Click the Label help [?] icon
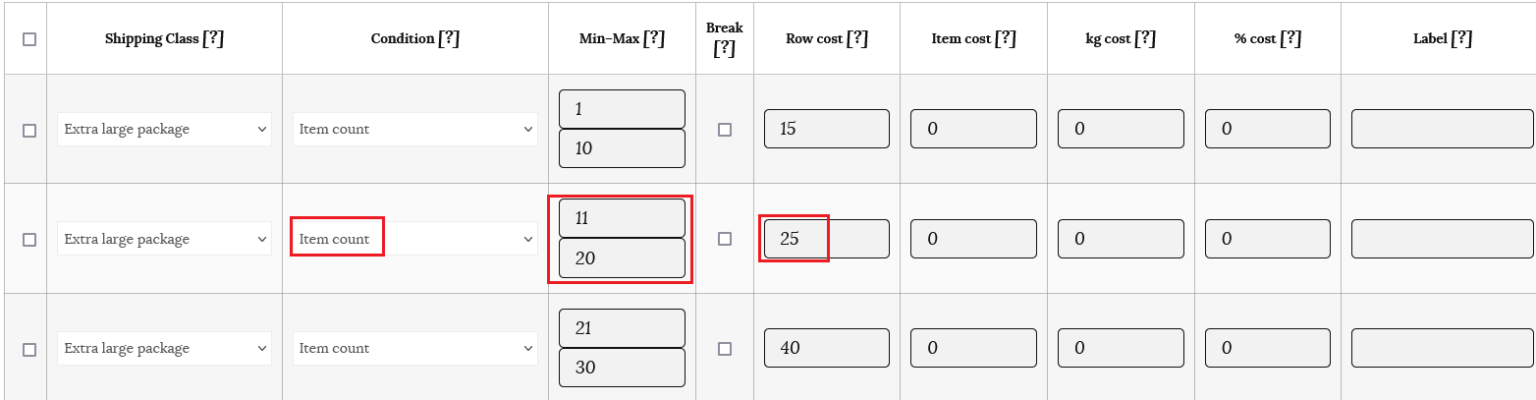Screen dimensions: 1536x400 pos(1461,39)
